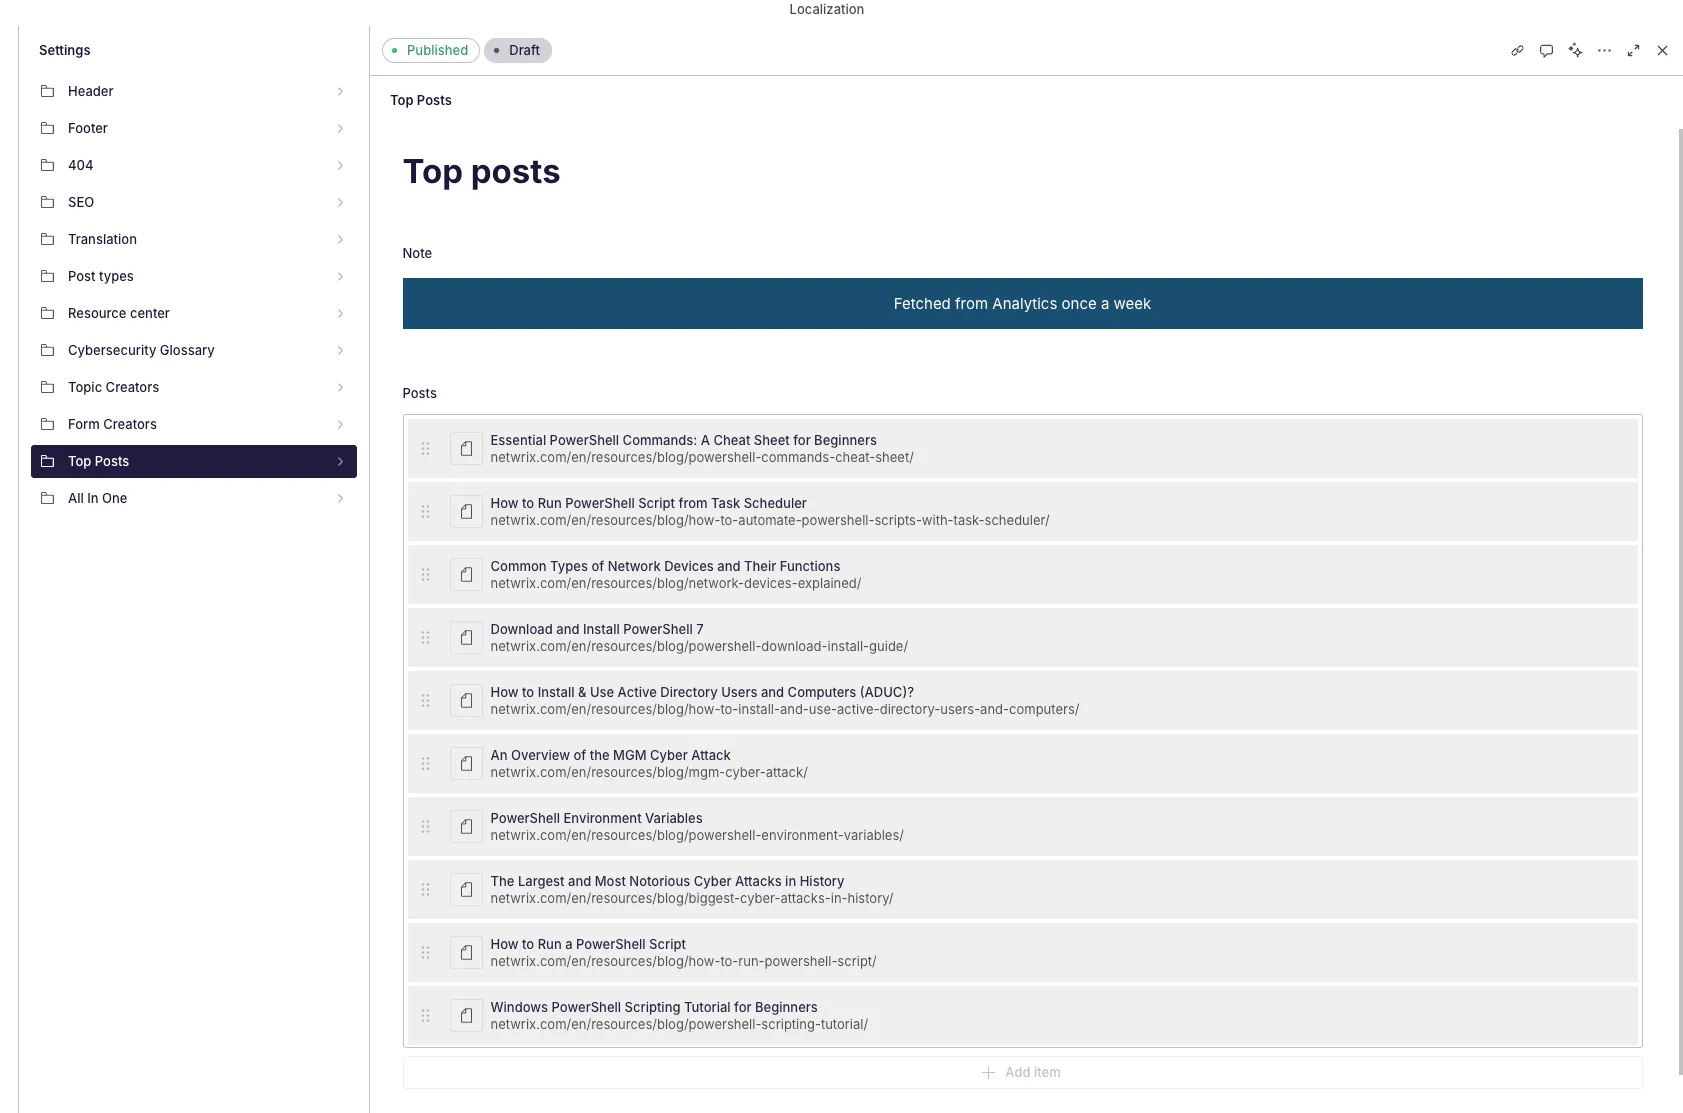This screenshot has width=1683, height=1113.
Task: Click document icon of PowerShell Environment Variables post
Action: [x=466, y=827]
